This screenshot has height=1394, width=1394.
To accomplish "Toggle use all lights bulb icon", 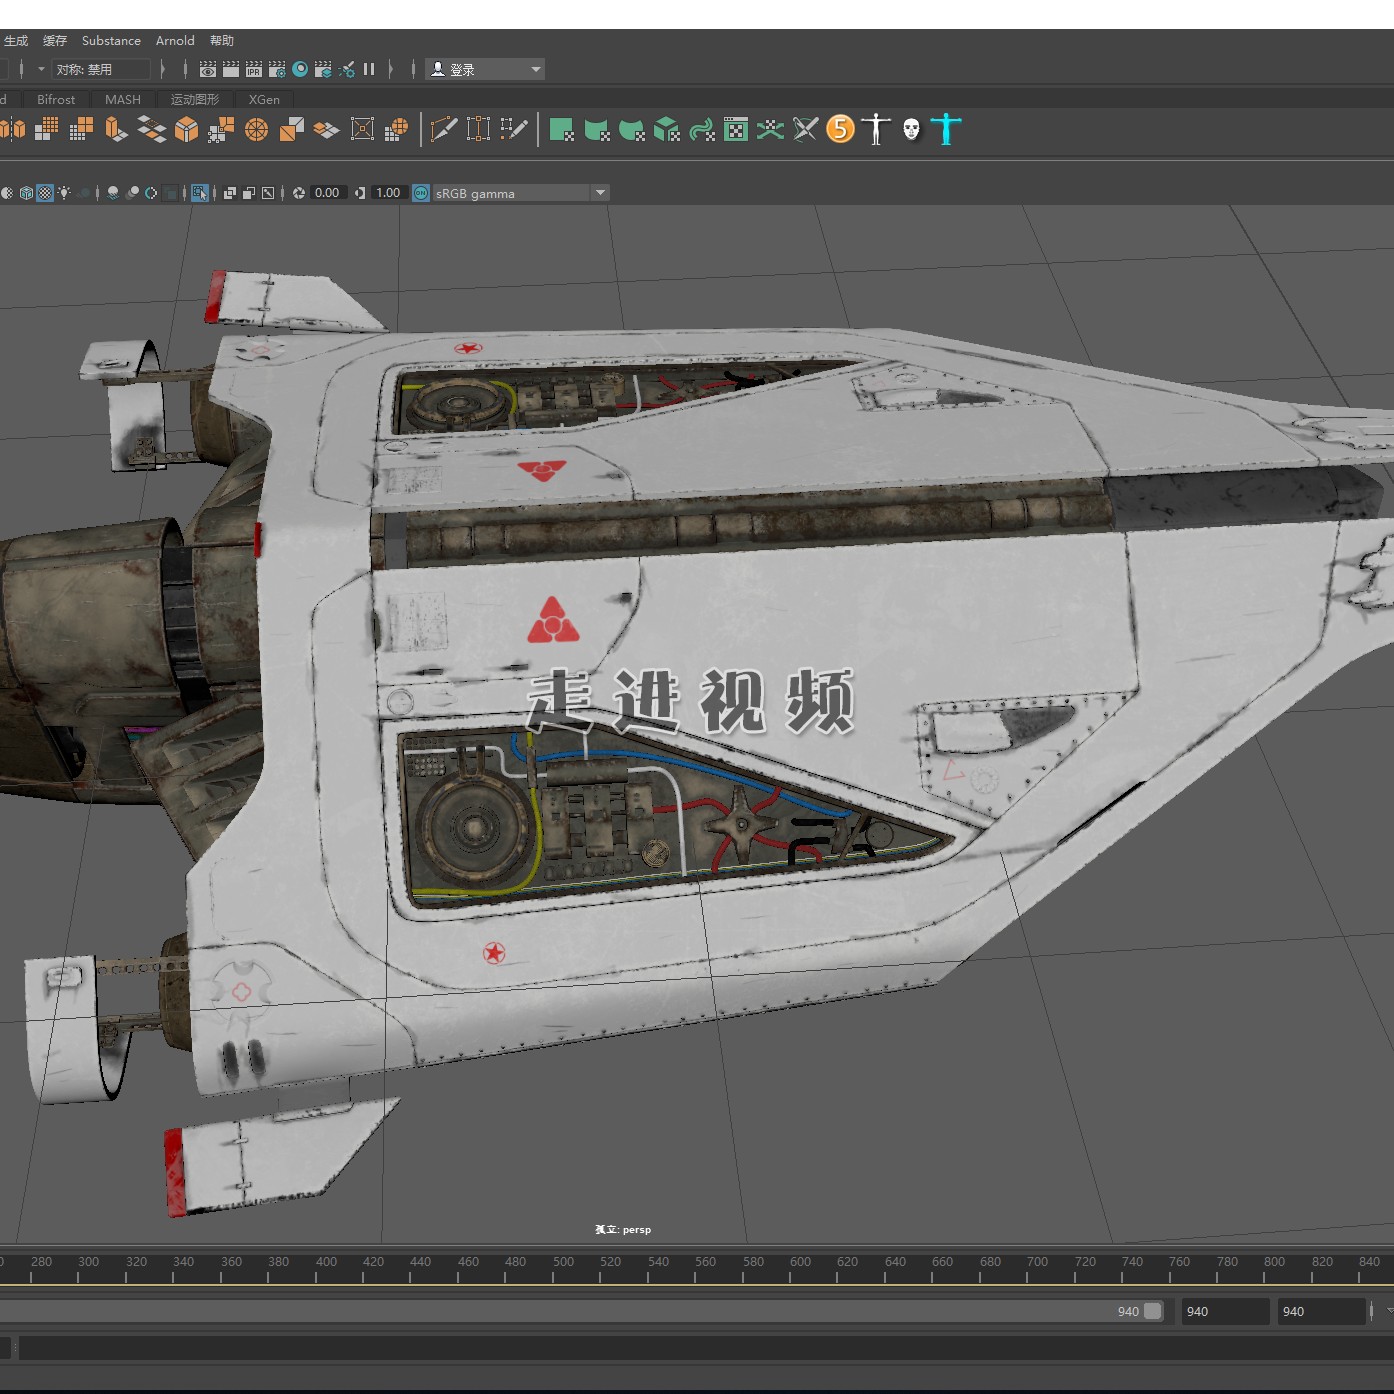I will pos(64,193).
